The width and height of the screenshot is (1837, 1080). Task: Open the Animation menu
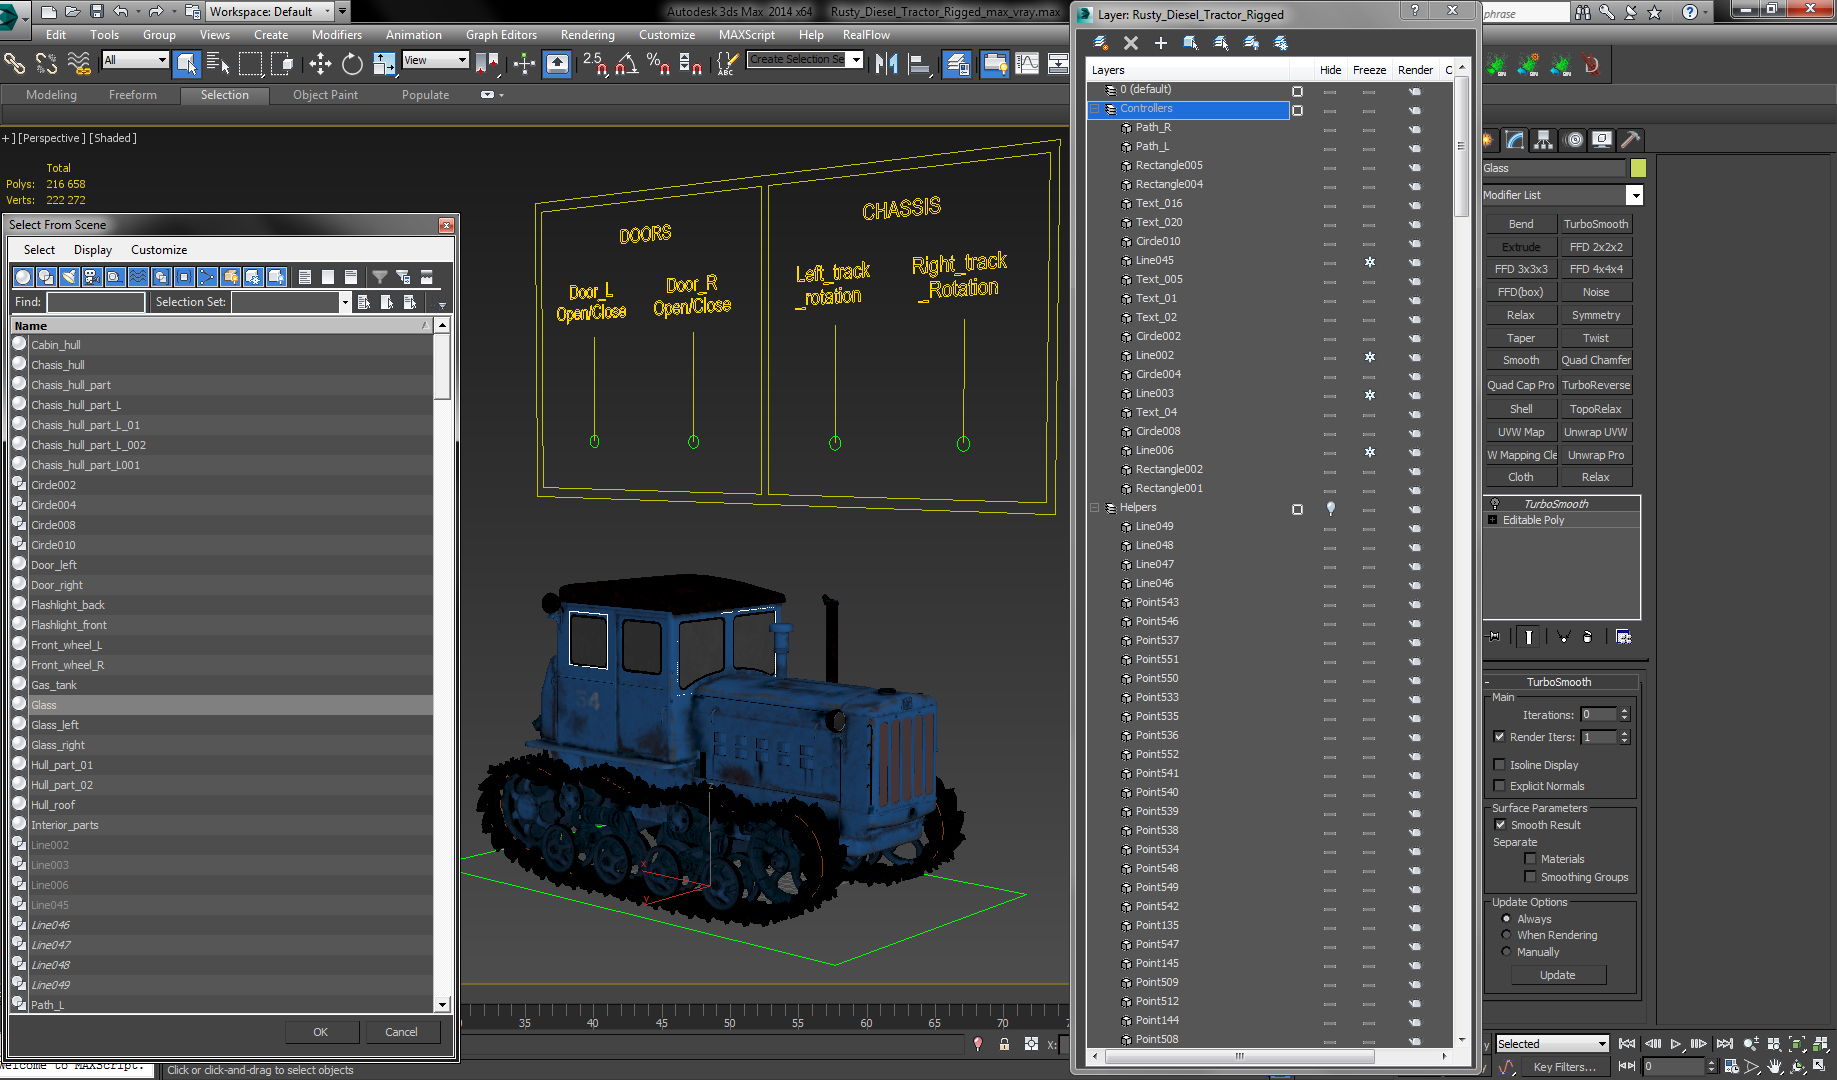413,35
